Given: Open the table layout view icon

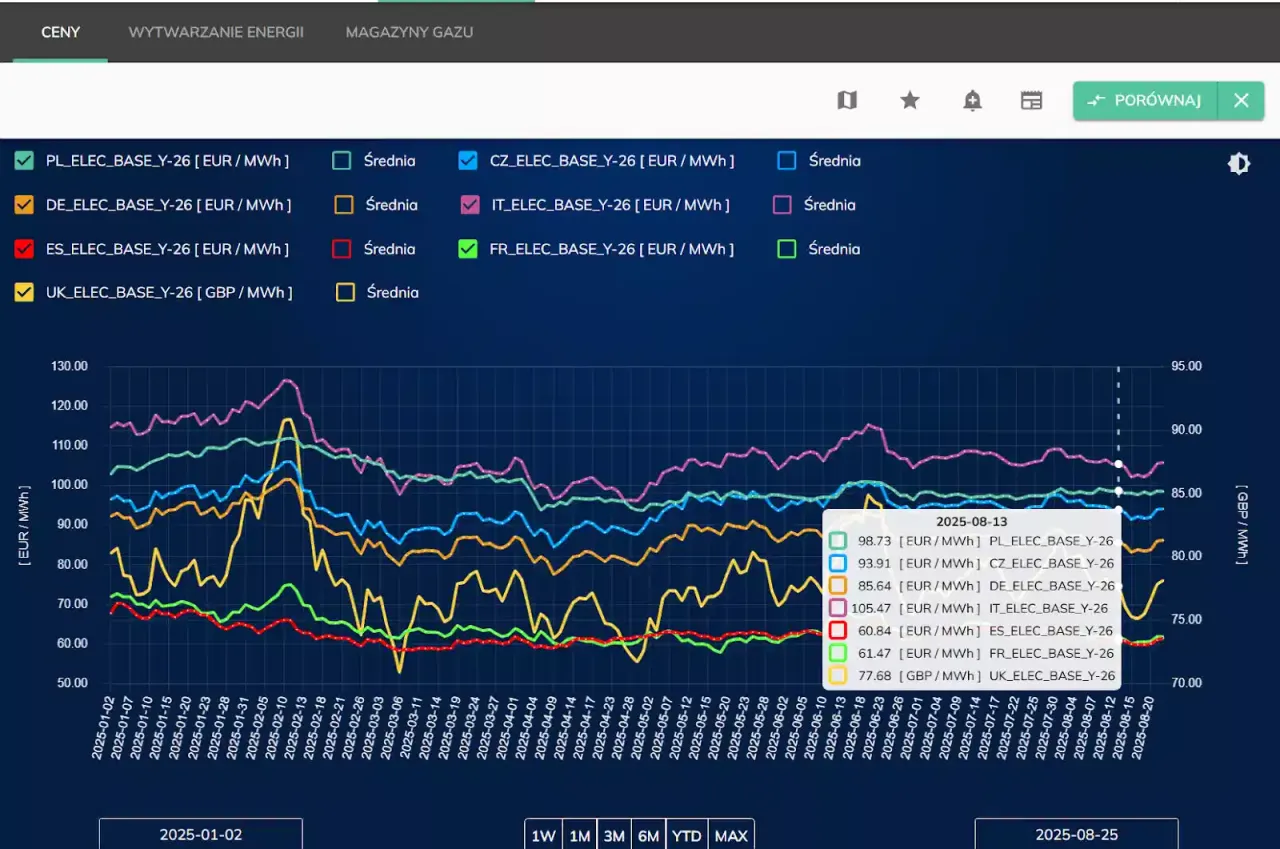Looking at the screenshot, I should click(1031, 100).
